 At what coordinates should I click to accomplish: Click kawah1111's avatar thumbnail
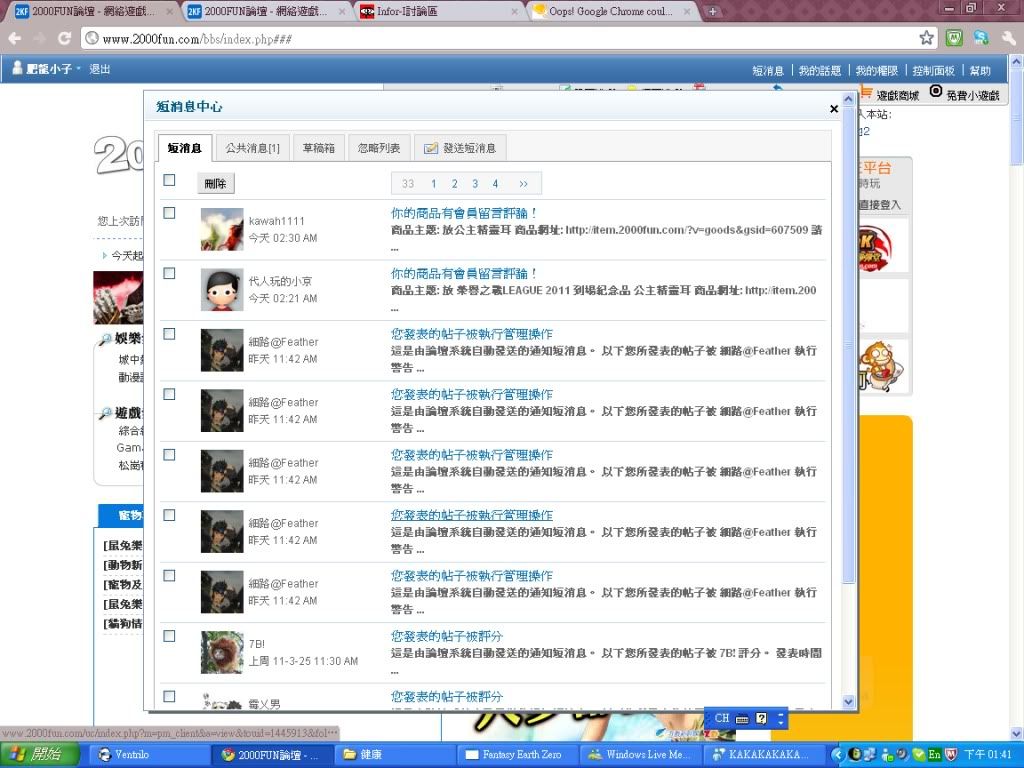(x=221, y=229)
